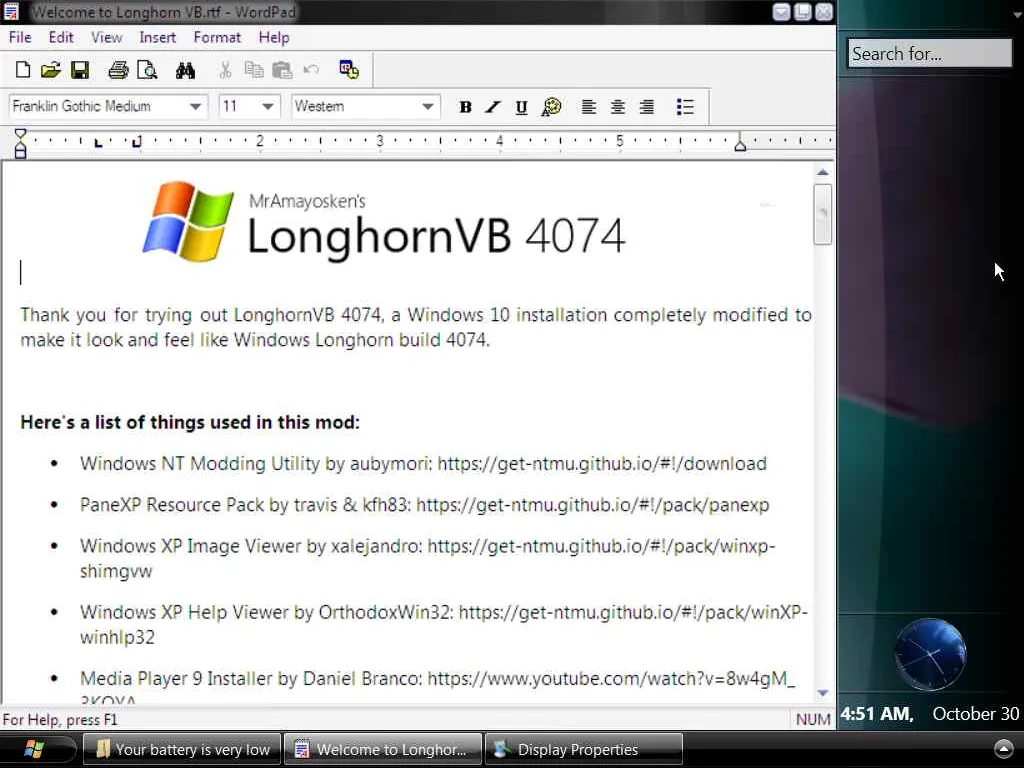Open the View menu
This screenshot has width=1024, height=768.
click(x=106, y=37)
